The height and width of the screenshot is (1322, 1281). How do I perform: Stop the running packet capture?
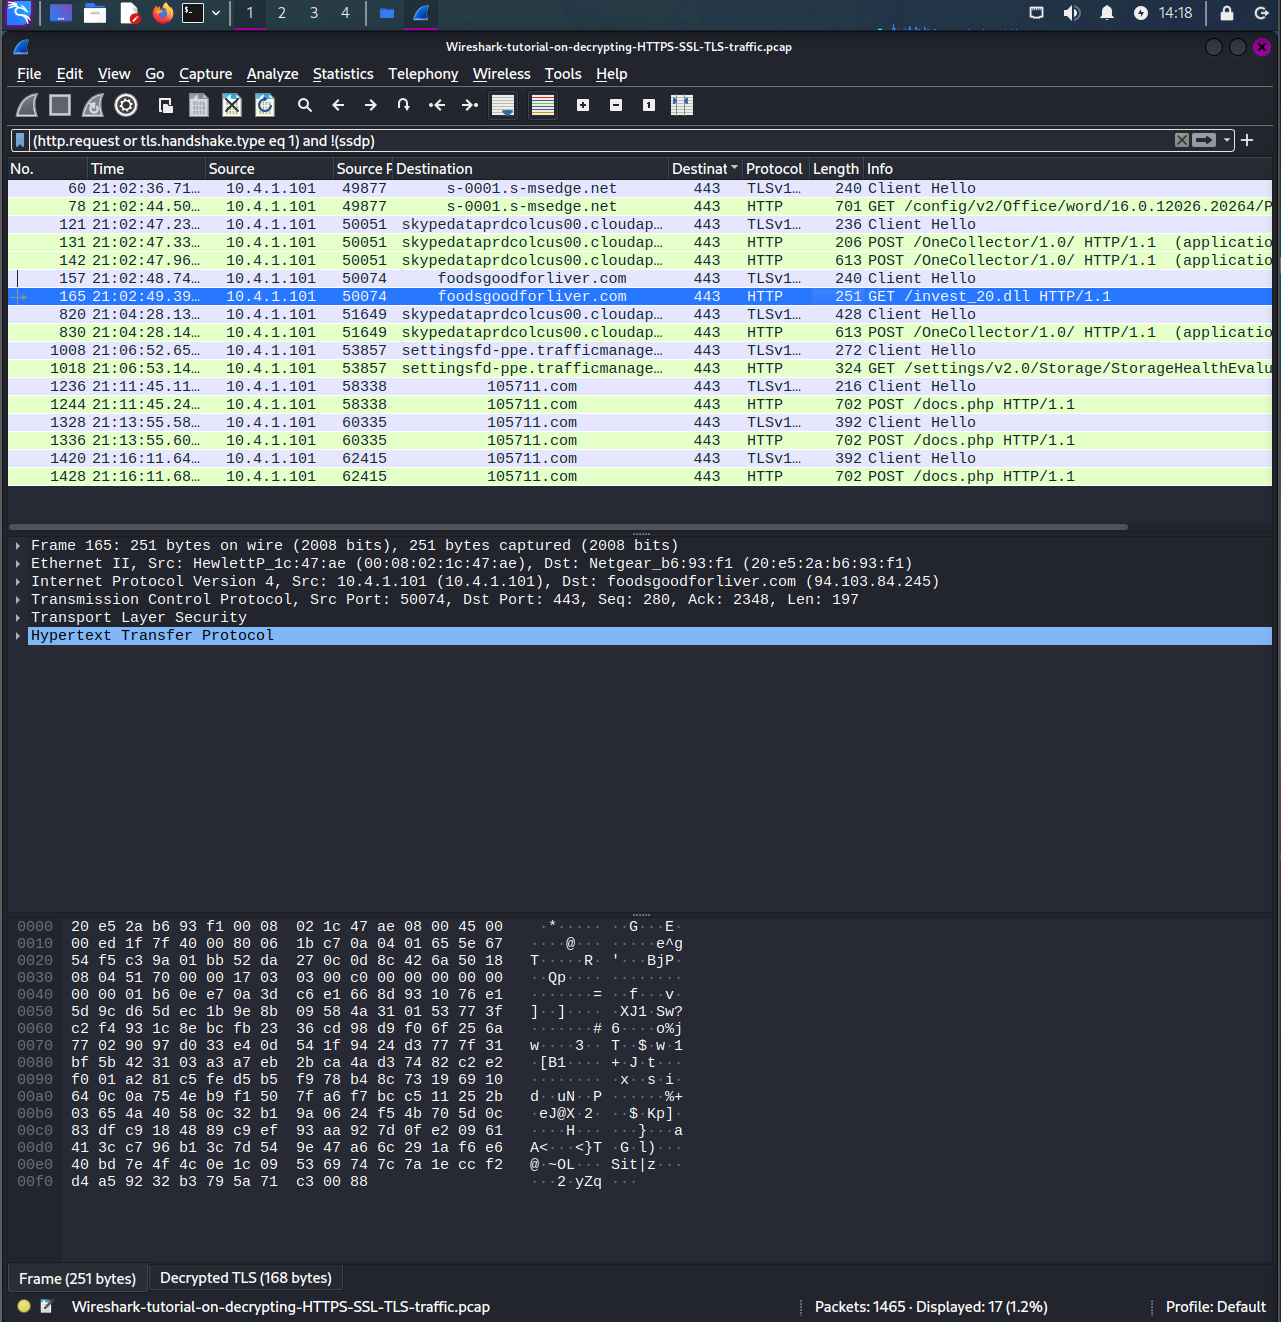60,105
